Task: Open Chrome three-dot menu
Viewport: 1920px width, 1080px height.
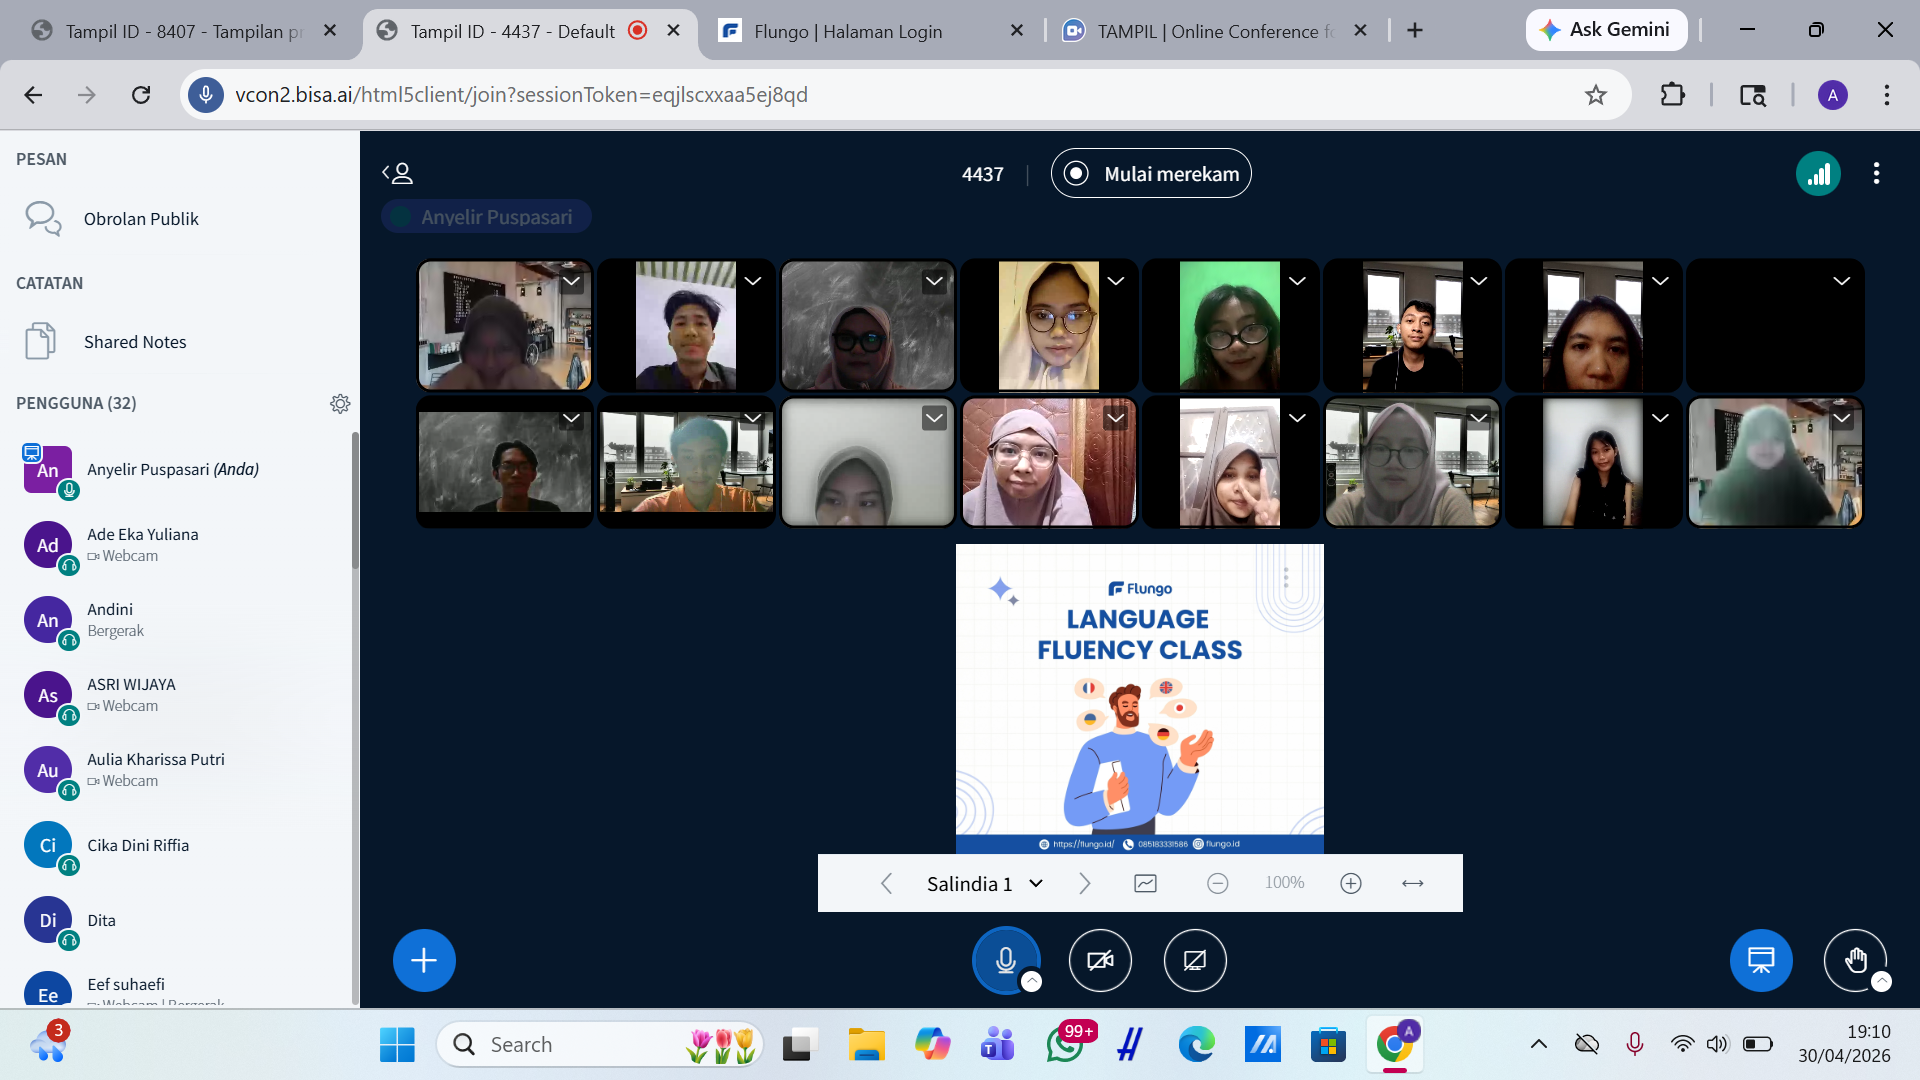Action: point(1886,95)
